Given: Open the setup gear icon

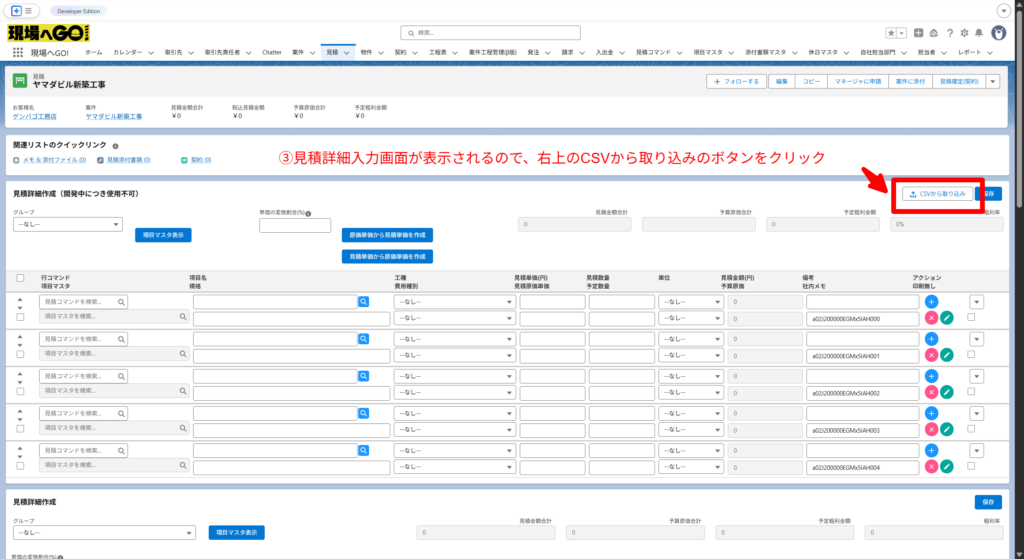Looking at the screenshot, I should pos(962,33).
